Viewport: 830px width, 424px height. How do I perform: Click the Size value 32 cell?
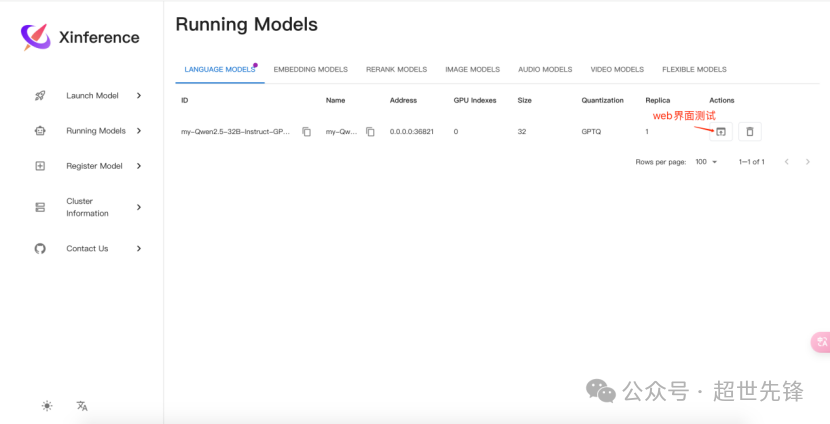point(522,132)
